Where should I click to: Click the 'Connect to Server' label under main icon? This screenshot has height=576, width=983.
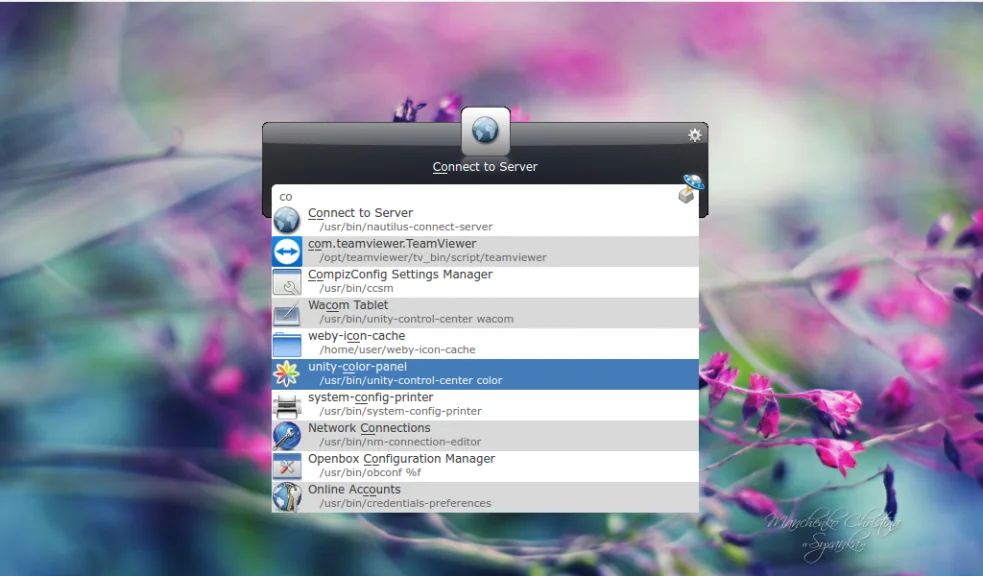point(485,167)
